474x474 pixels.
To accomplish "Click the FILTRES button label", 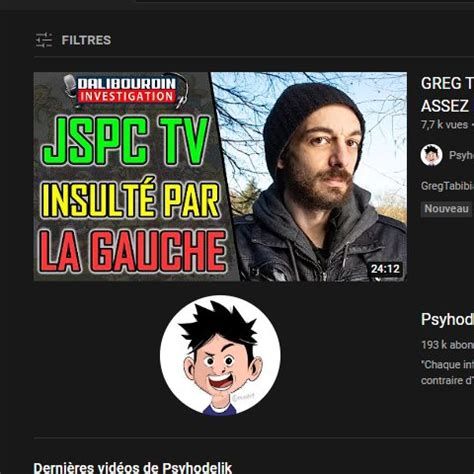I will click(x=86, y=40).
